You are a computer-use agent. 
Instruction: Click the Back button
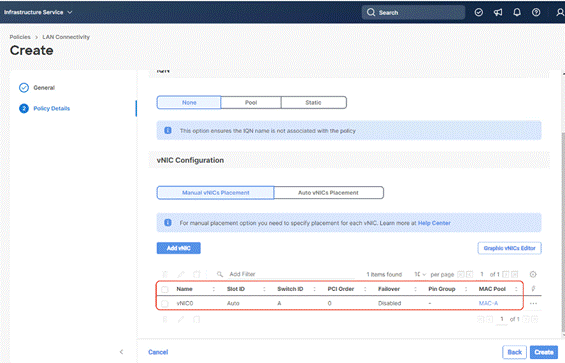click(x=515, y=352)
